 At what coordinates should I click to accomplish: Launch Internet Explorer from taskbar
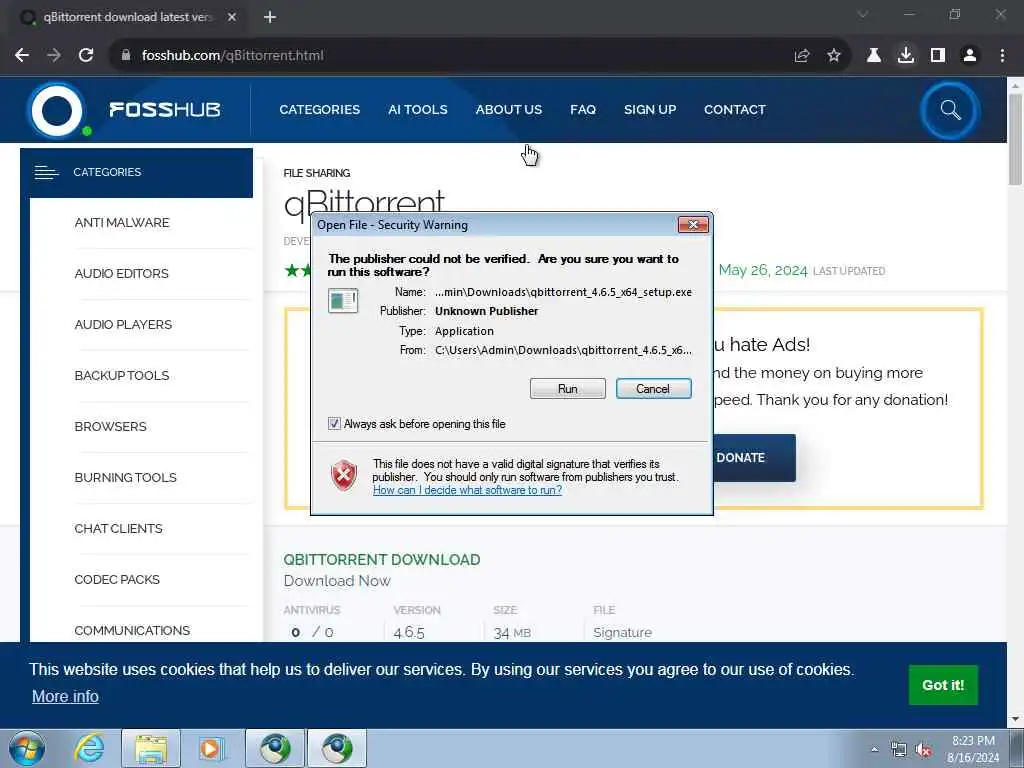point(89,748)
